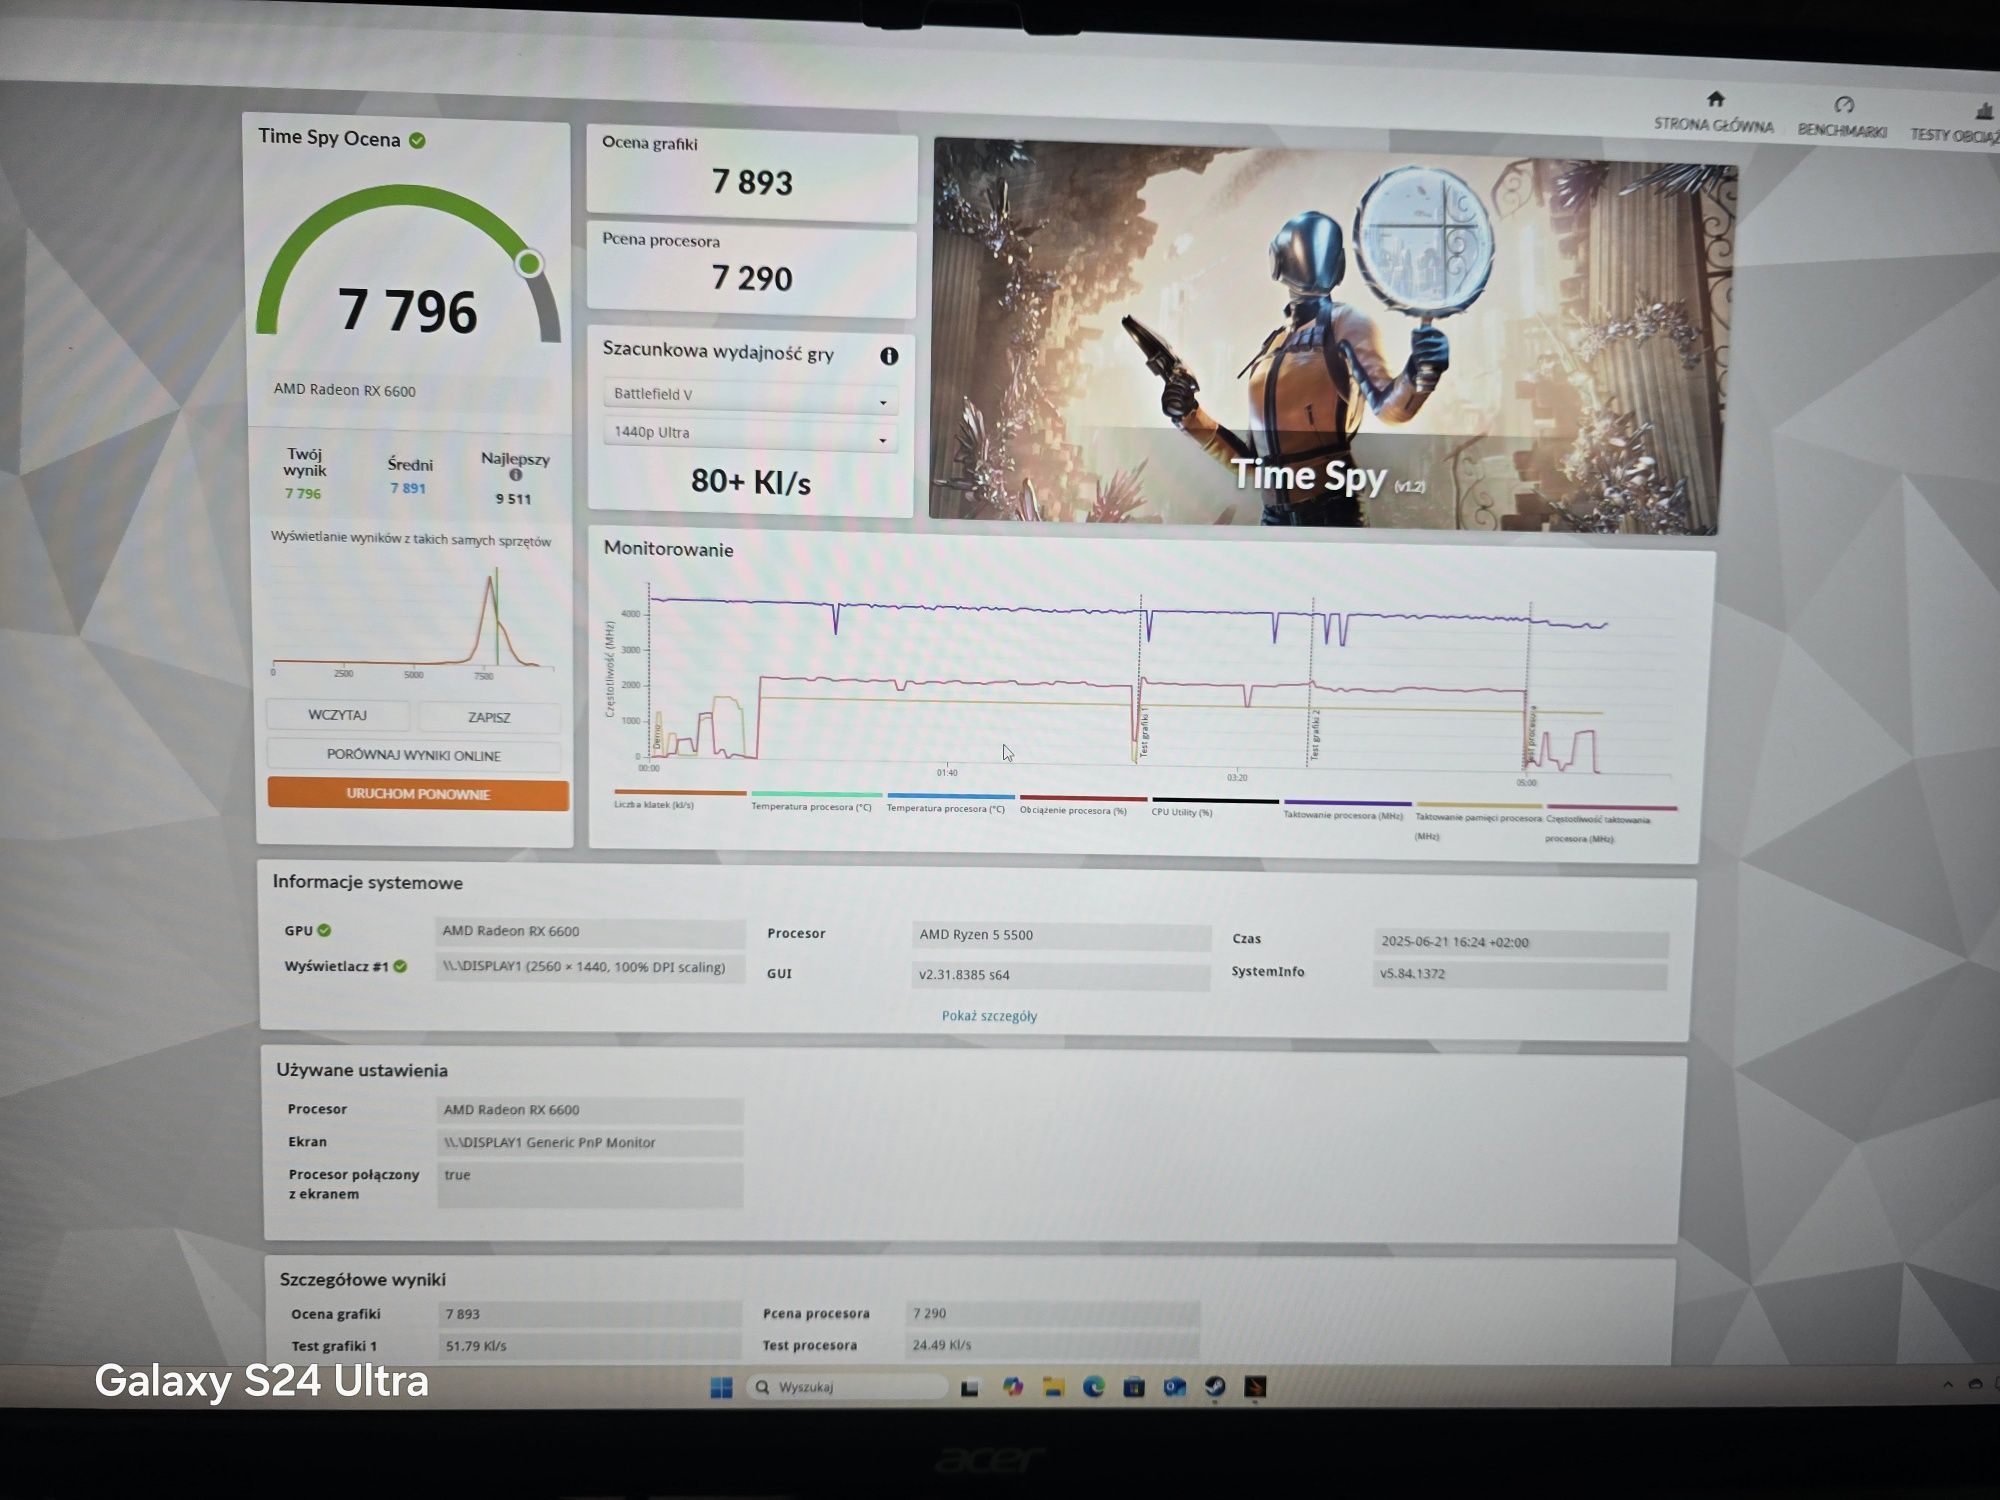This screenshot has height=1500, width=2000.
Task: Click the green check next to Wyświetlacz #1
Action: (400, 966)
